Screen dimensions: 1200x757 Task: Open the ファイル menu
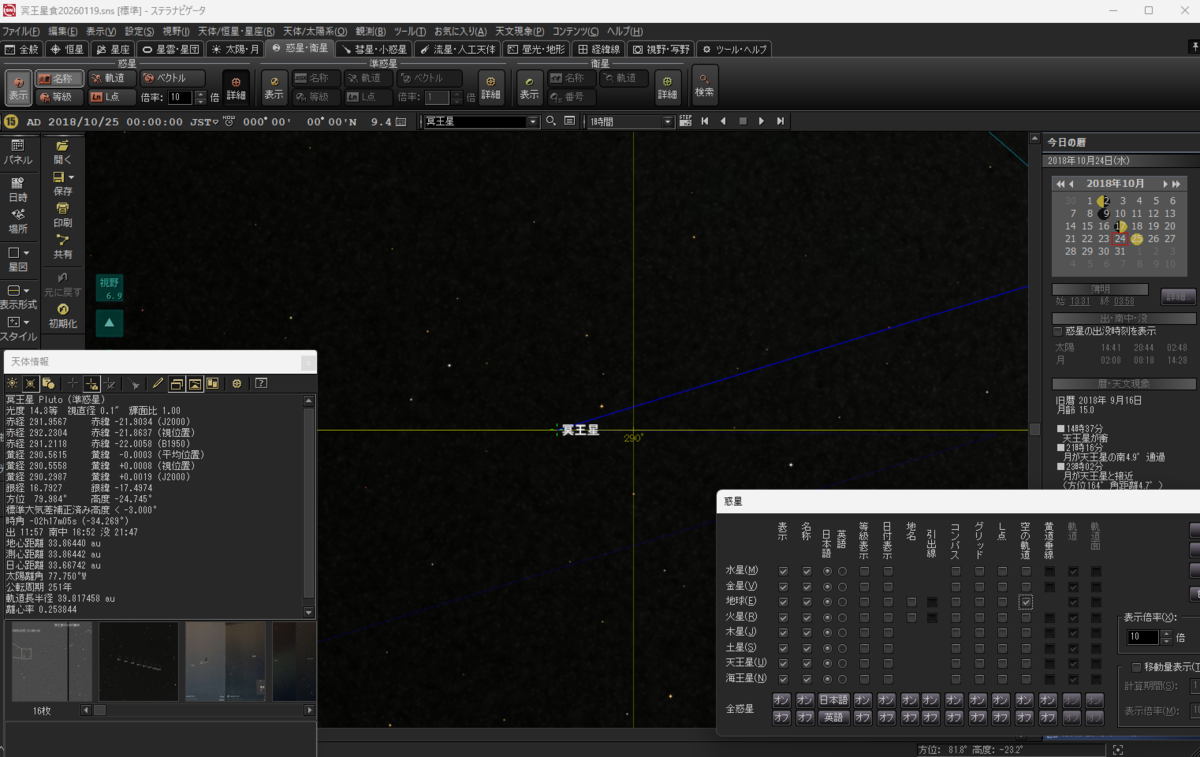(x=20, y=32)
